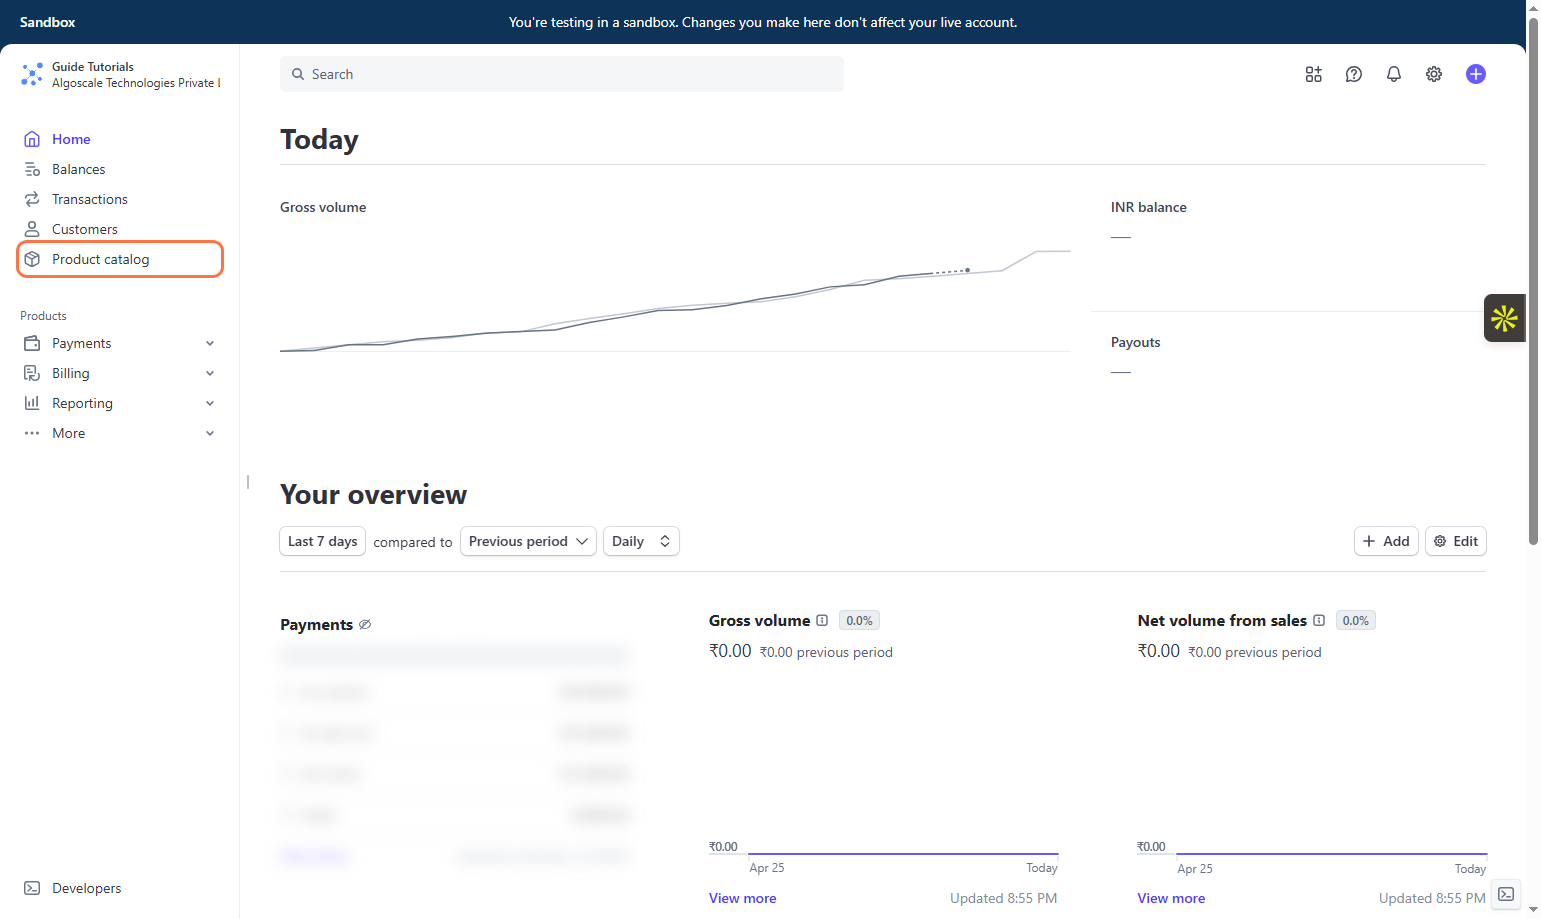Open Developers section
1541x919 pixels.
[x=86, y=888]
